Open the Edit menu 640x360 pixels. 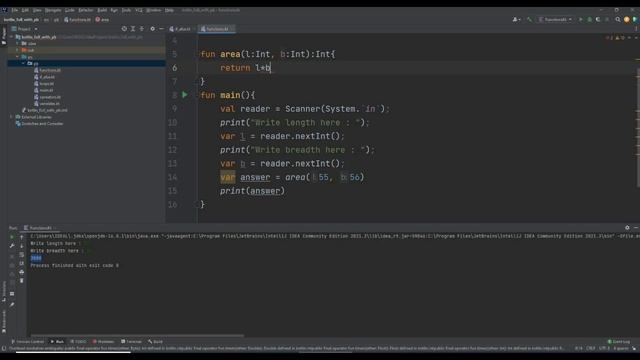(25, 10)
